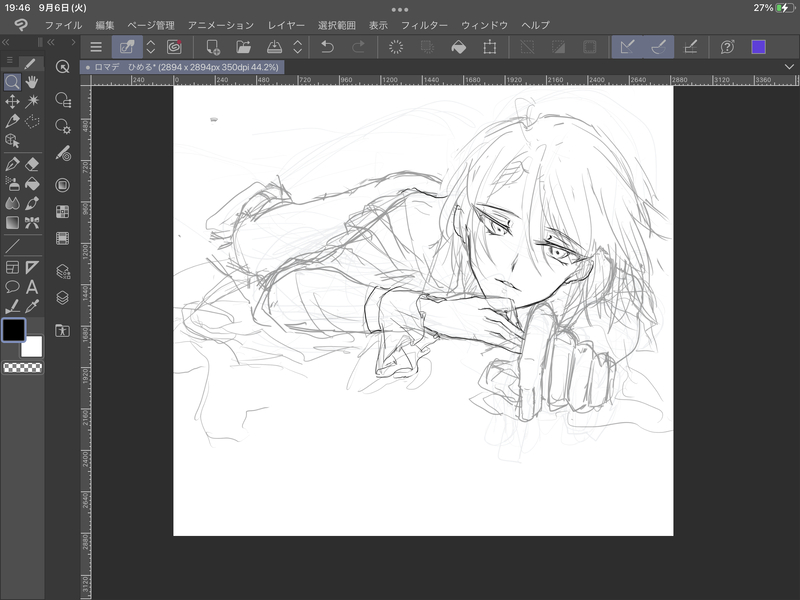The image size is (800, 600).
Task: Select the Fill bucket tool in tool palette
Action: pyautogui.click(x=32, y=184)
